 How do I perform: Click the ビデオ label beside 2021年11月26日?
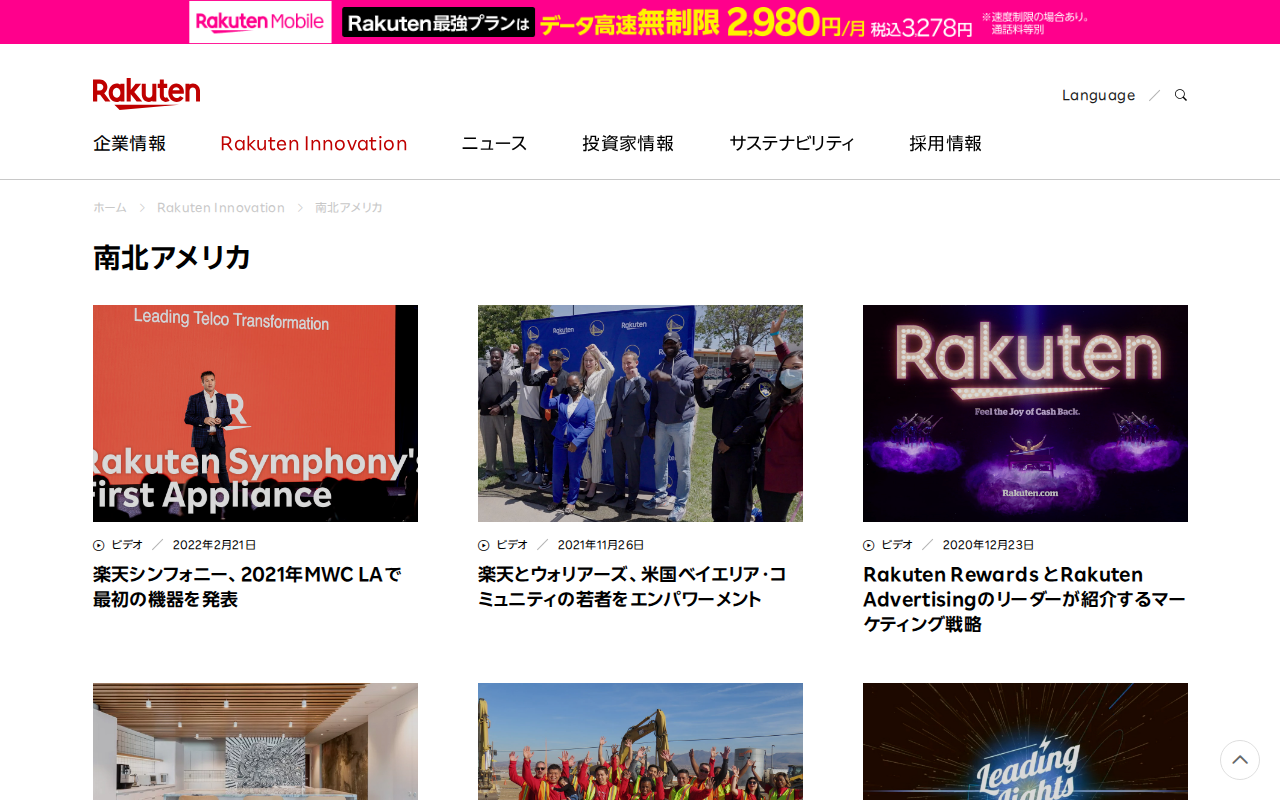coord(512,545)
